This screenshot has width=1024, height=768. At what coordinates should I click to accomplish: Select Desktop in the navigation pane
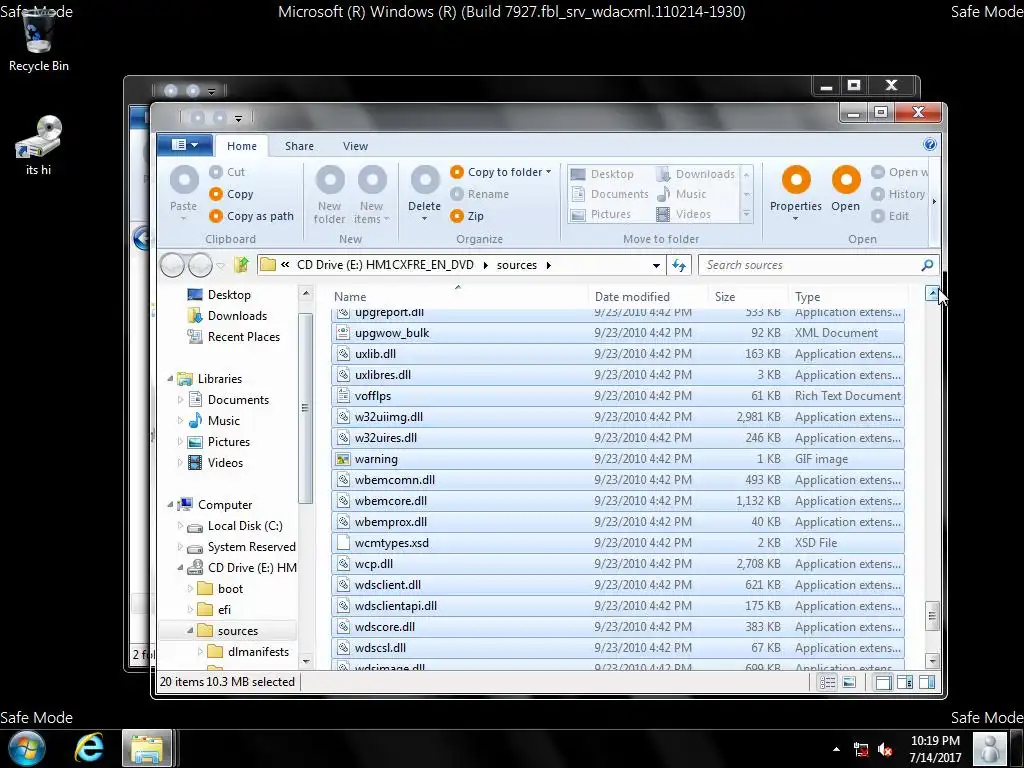pos(219,295)
